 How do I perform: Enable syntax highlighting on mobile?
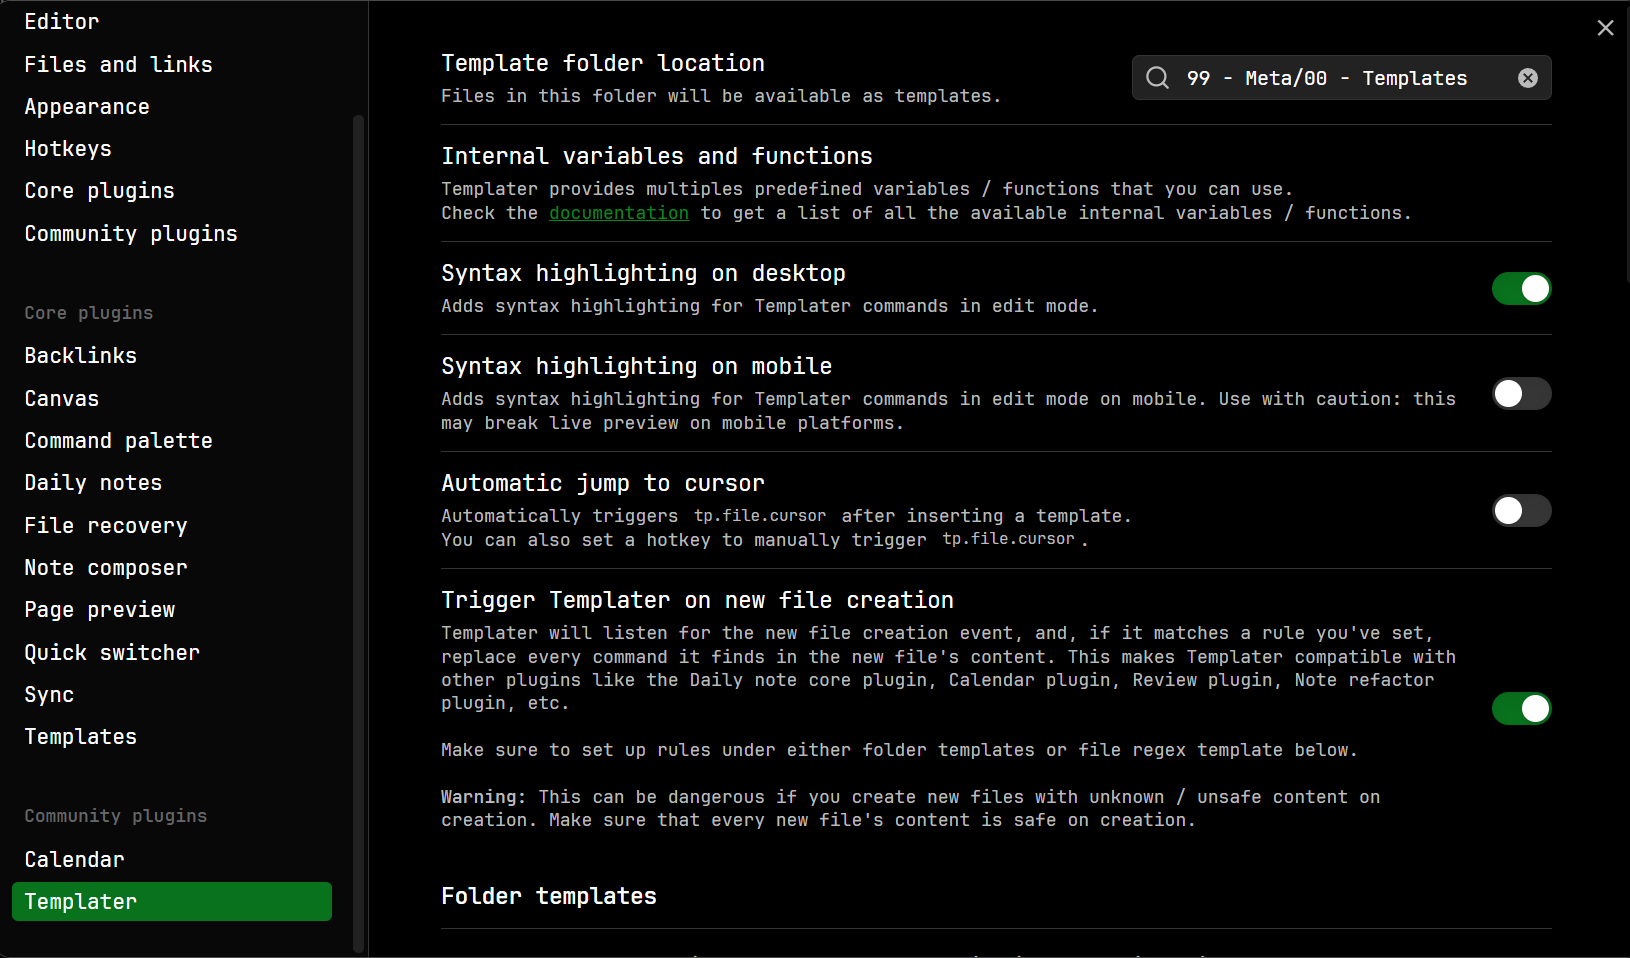point(1520,394)
